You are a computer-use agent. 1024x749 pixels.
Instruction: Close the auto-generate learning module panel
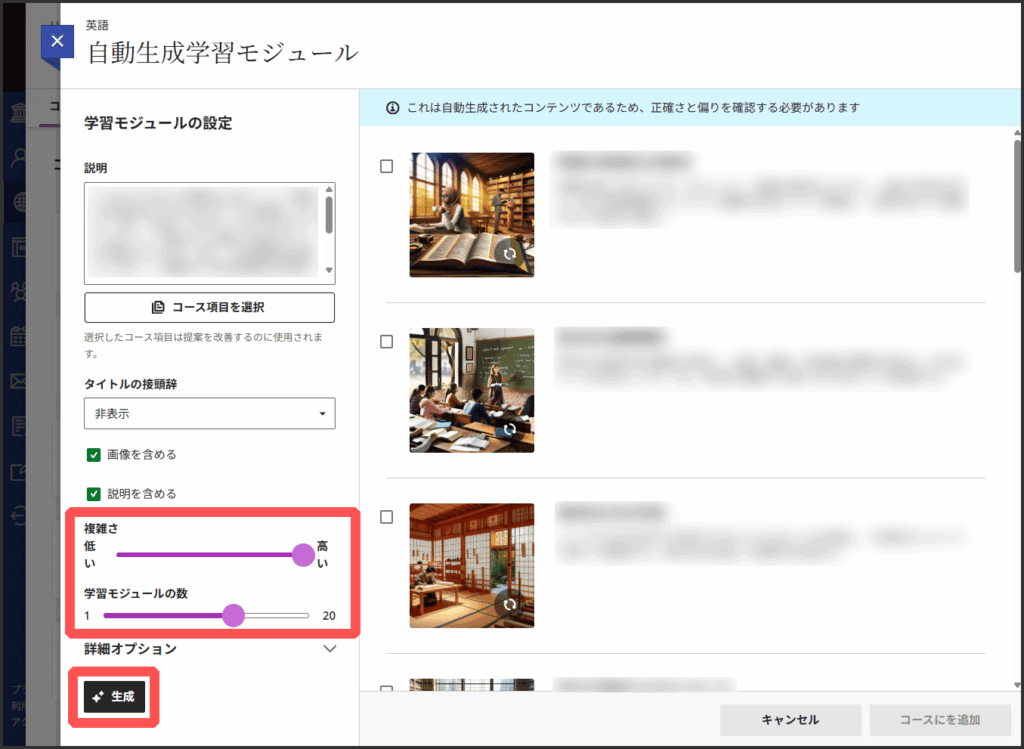tap(57, 42)
